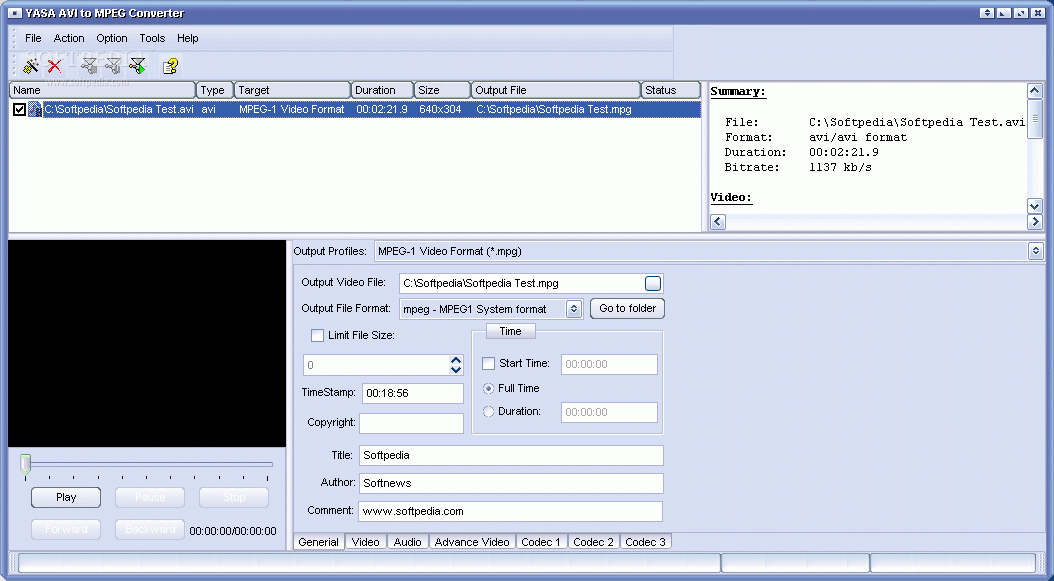
Task: Click the first greyed-out funnel toolbar icon
Action: click(89, 66)
